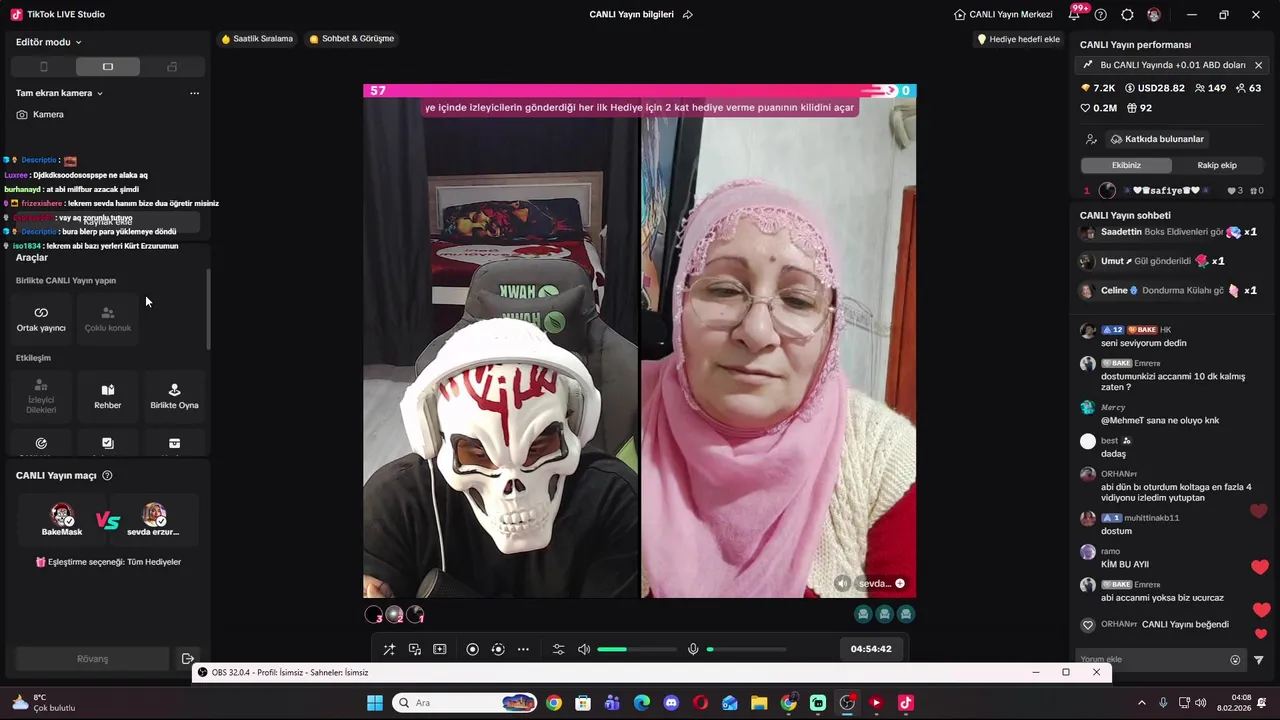Click the taskbar Ara search box
The height and width of the screenshot is (720, 1280).
pos(465,703)
